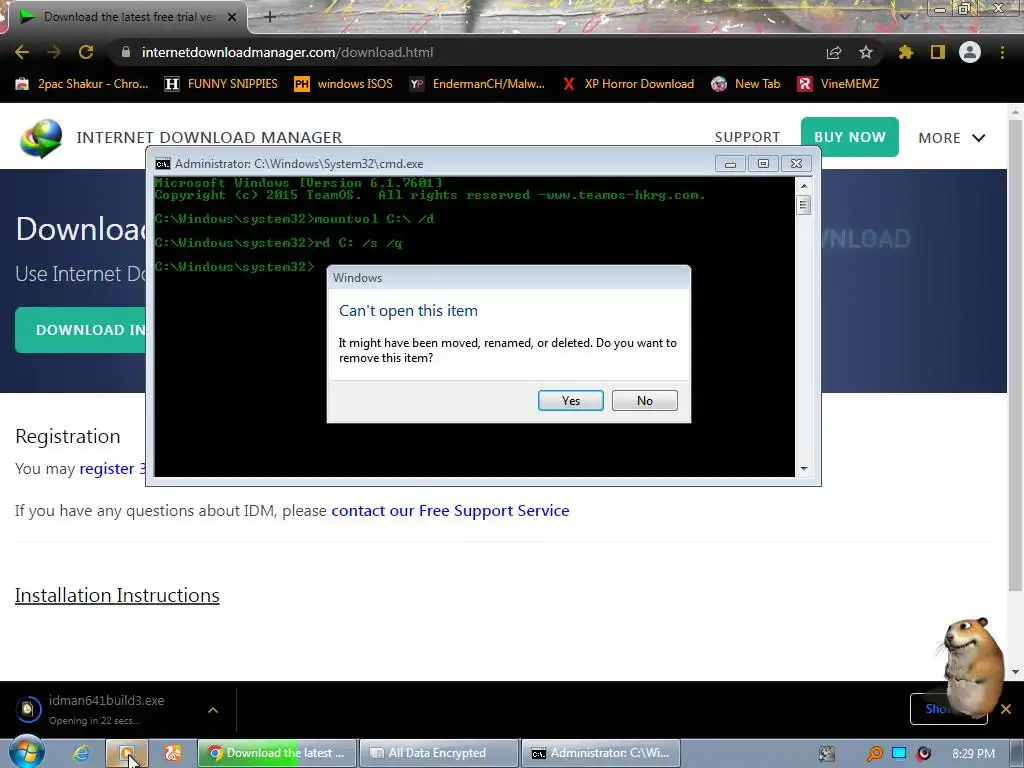The height and width of the screenshot is (768, 1024).
Task: Open the Chrome three-dot menu
Action: (1002, 52)
